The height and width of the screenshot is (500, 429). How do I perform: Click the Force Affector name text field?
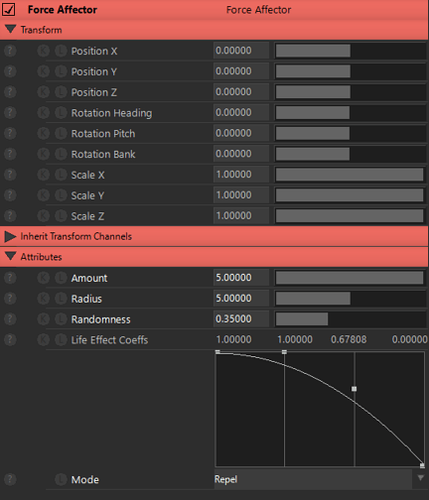click(x=258, y=10)
